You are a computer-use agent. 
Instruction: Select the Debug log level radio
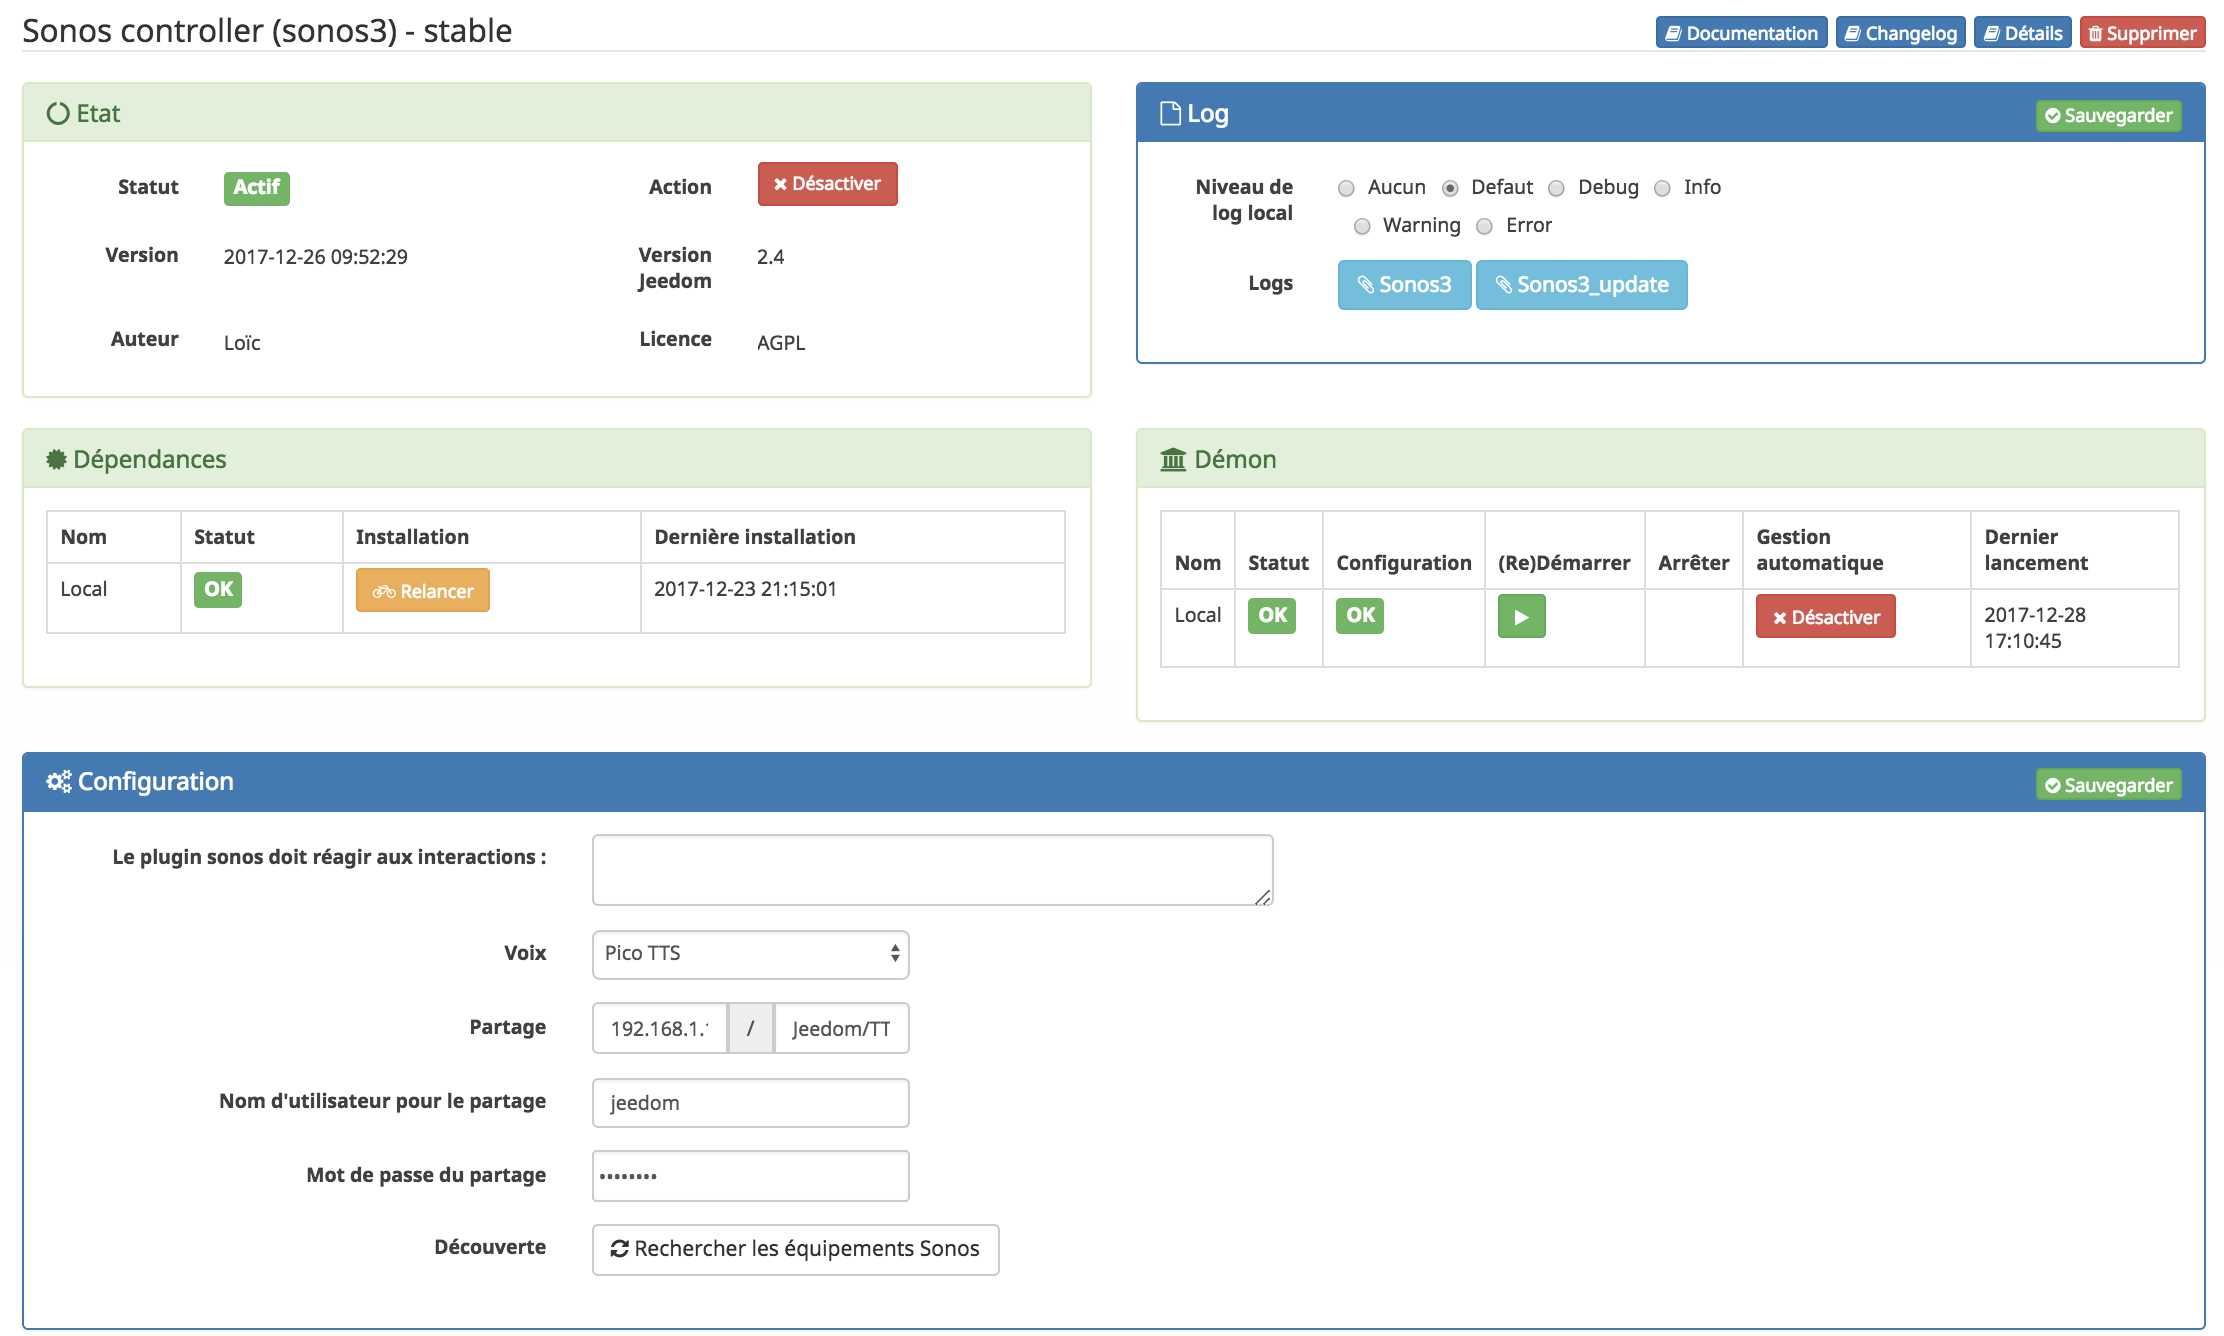[x=1556, y=188]
